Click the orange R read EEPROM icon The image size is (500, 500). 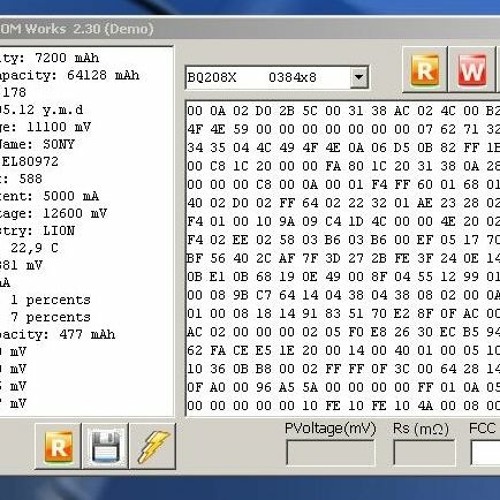pos(425,70)
